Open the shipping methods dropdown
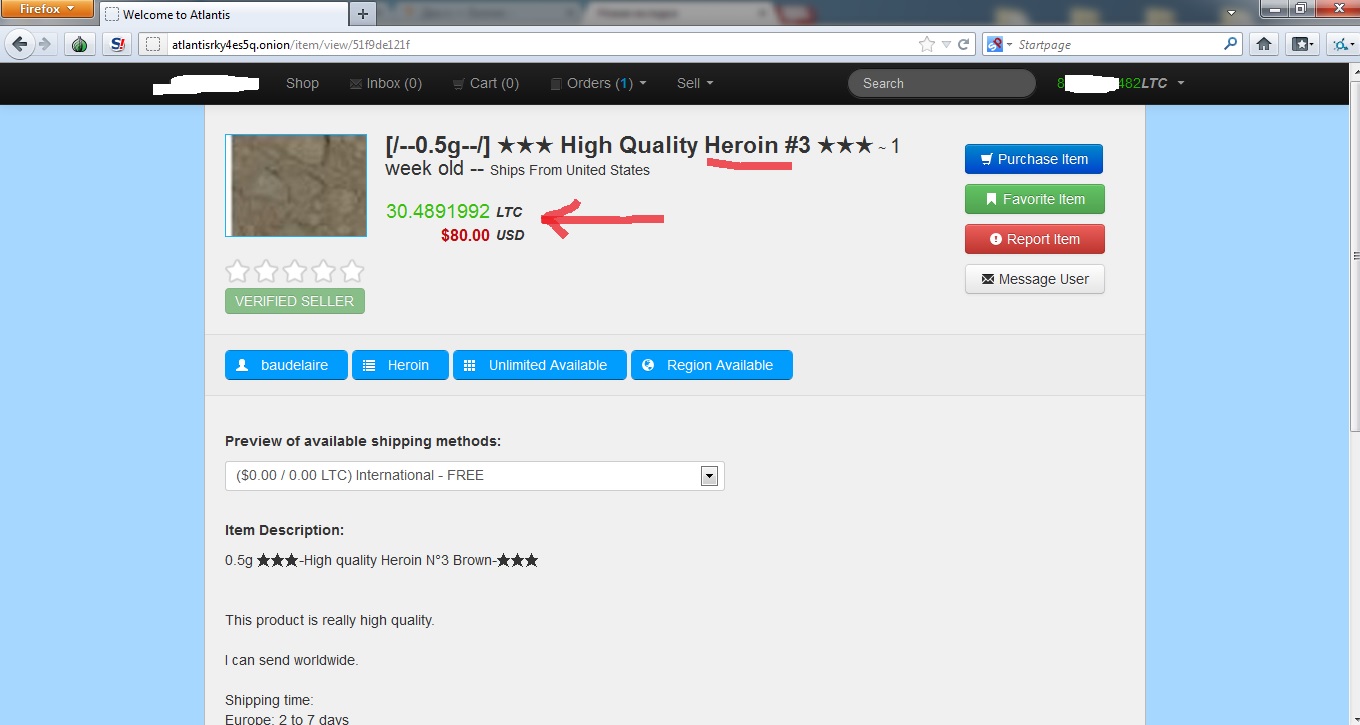The height and width of the screenshot is (725, 1360). pyautogui.click(x=709, y=476)
